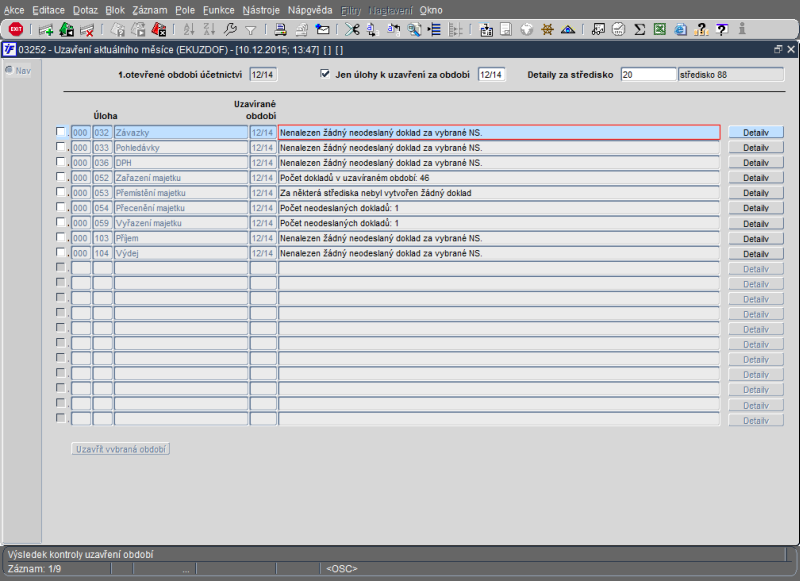The height and width of the screenshot is (581, 800).
Task: Open Detaily for the Přecenění majetku row
Action: coord(756,208)
